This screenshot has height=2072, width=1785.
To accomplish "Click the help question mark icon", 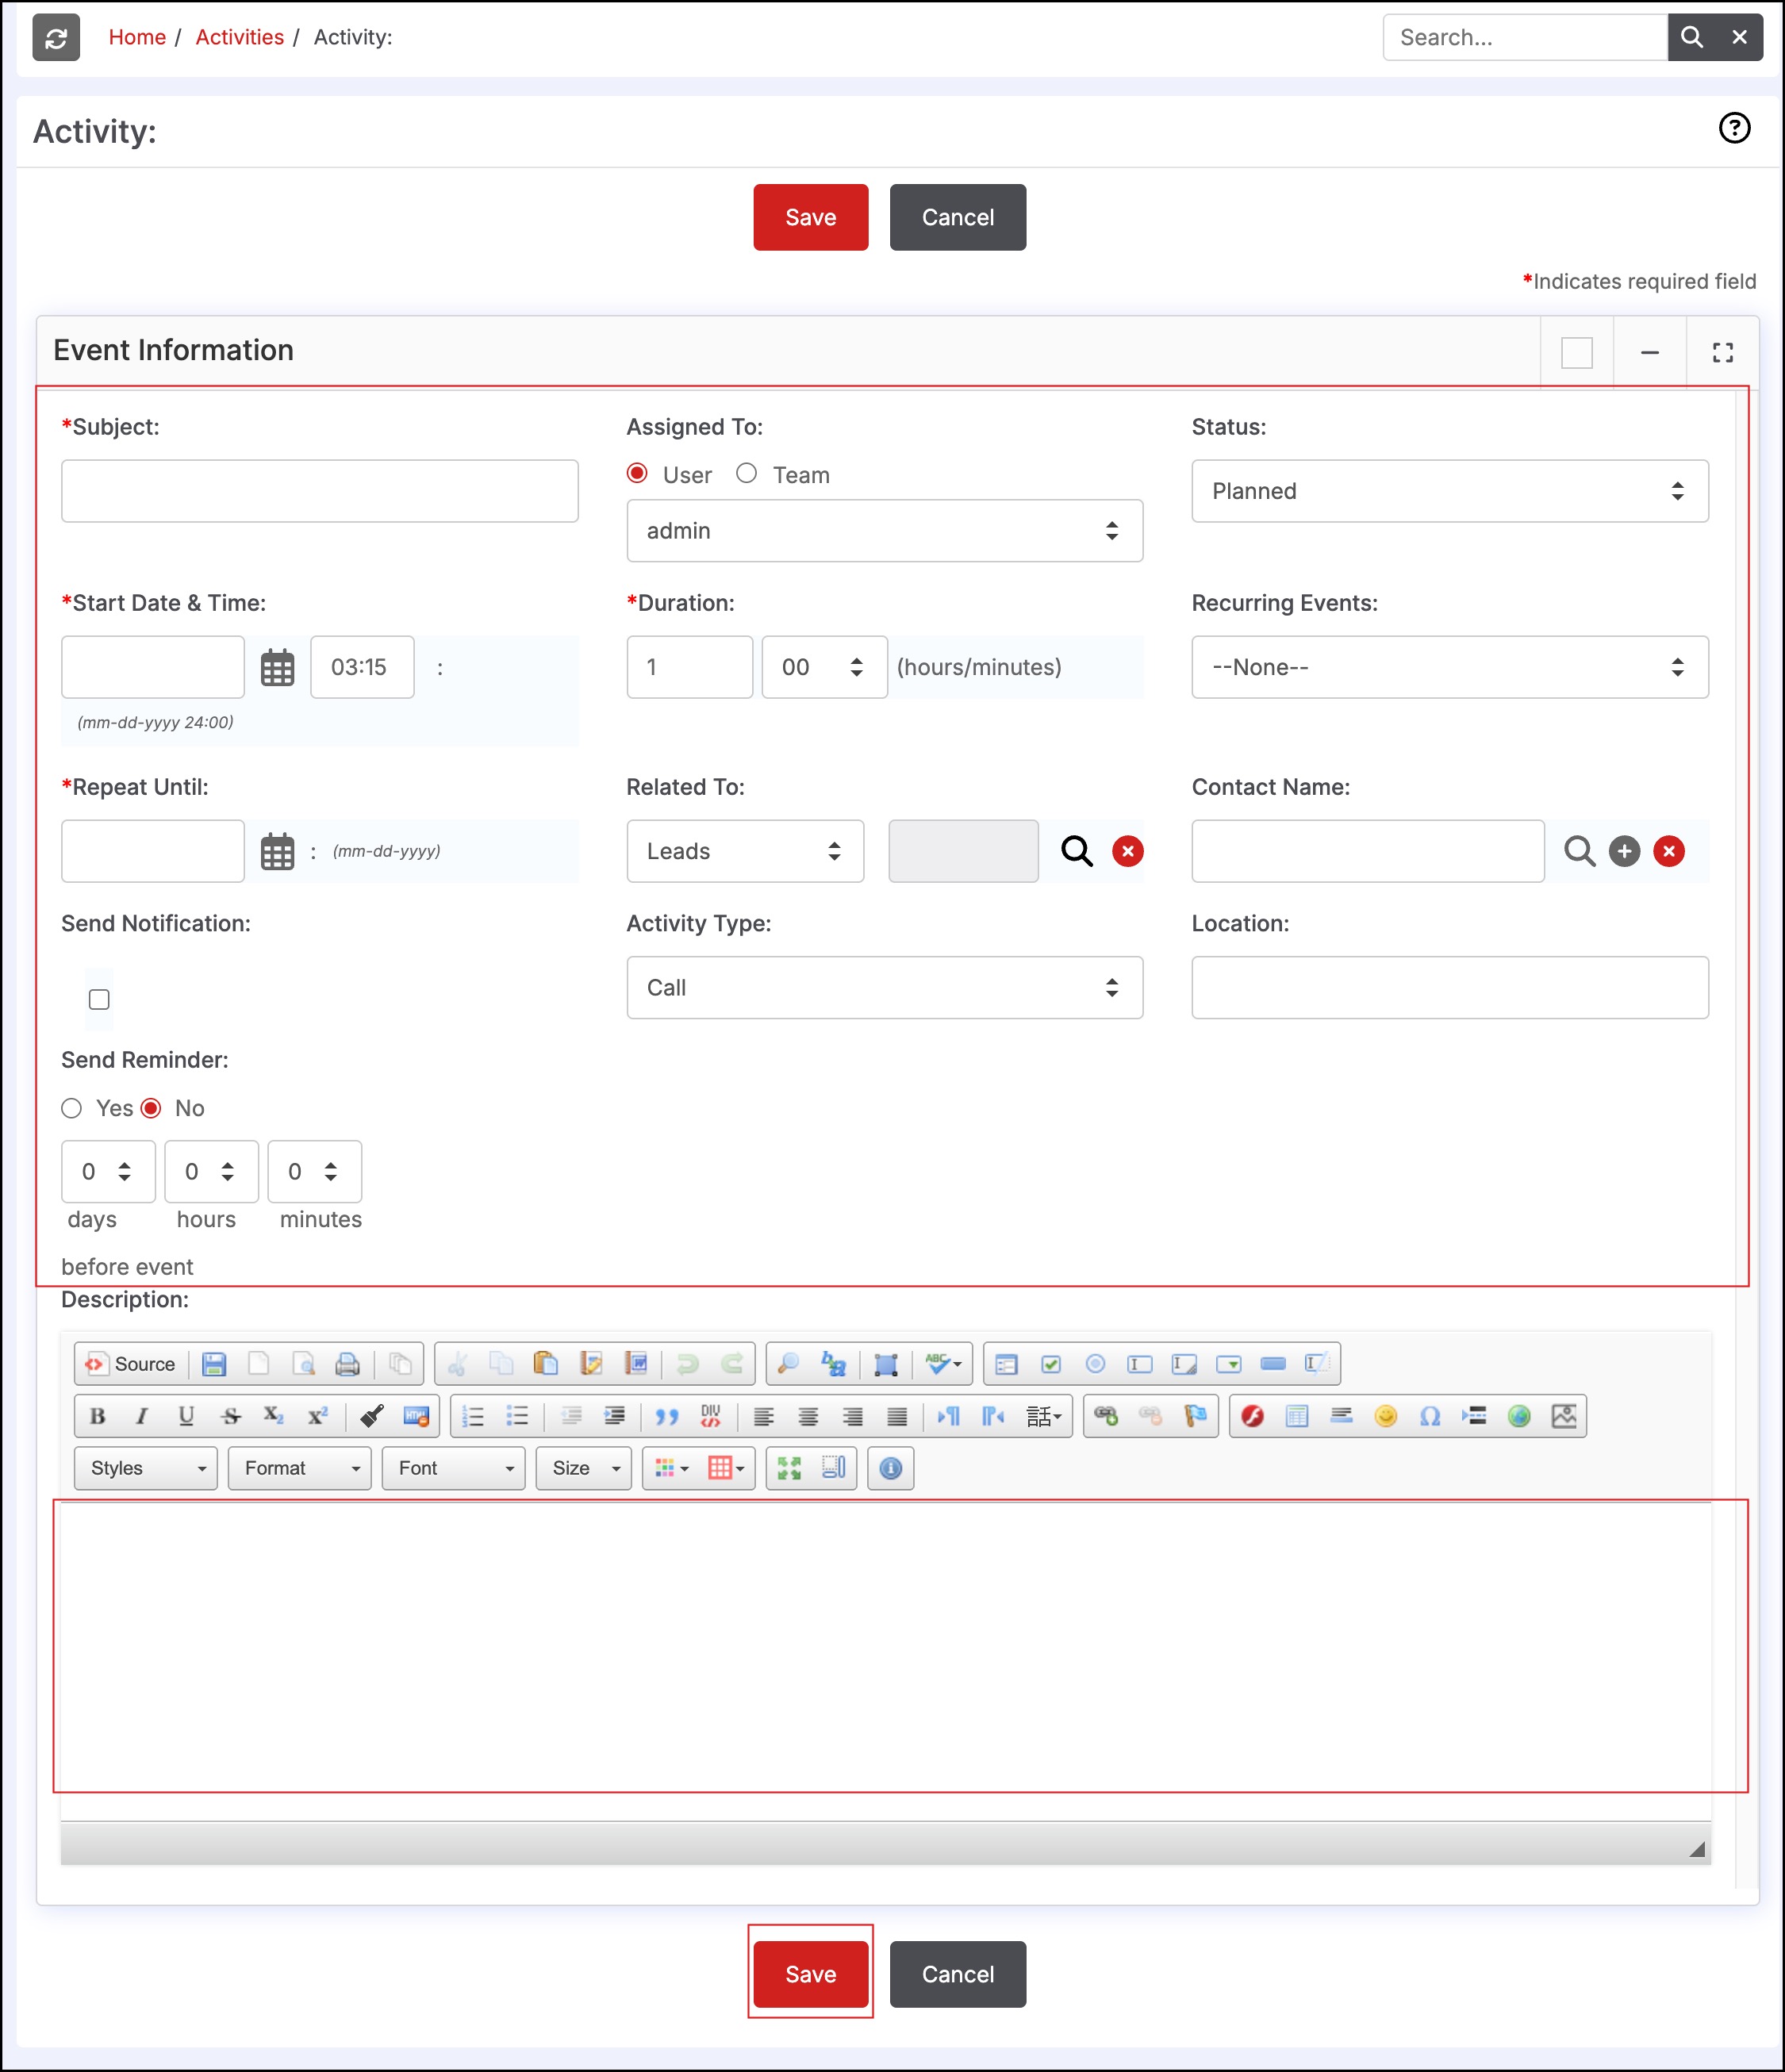I will tap(1734, 128).
